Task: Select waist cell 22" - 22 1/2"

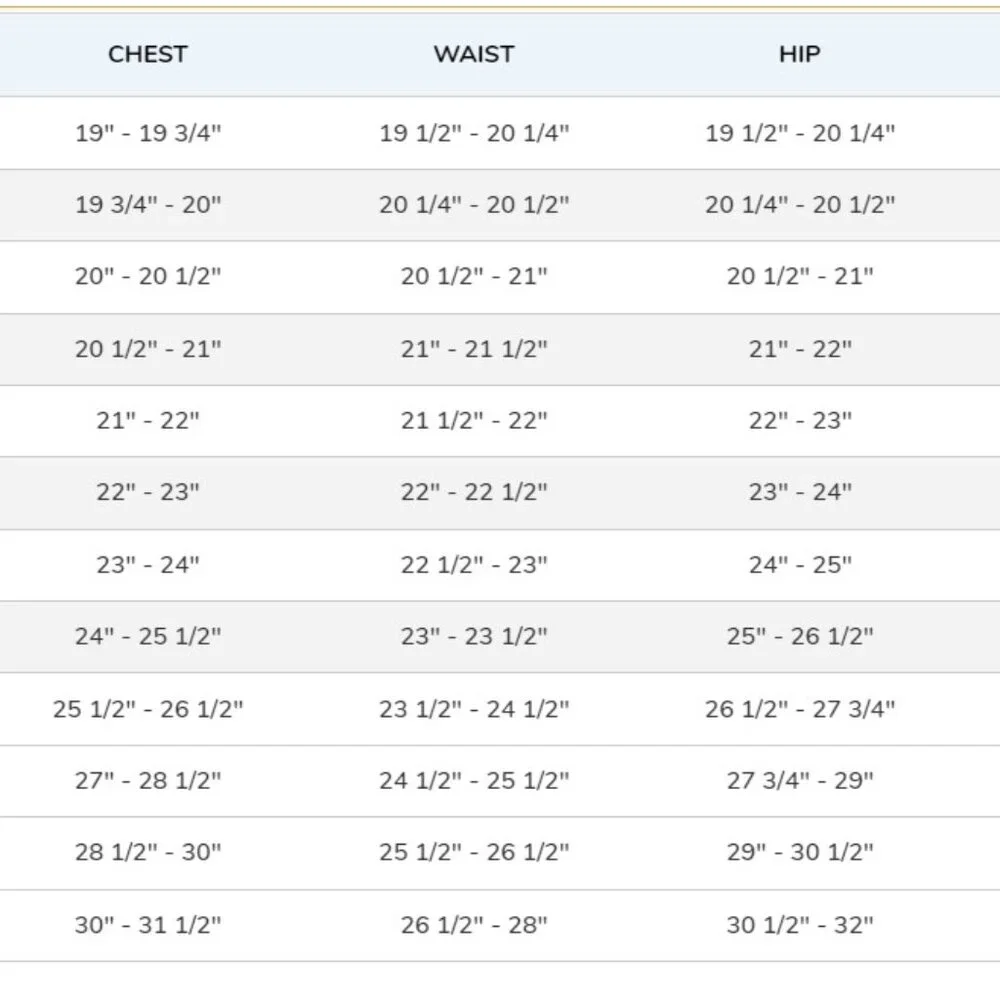Action: tap(474, 492)
